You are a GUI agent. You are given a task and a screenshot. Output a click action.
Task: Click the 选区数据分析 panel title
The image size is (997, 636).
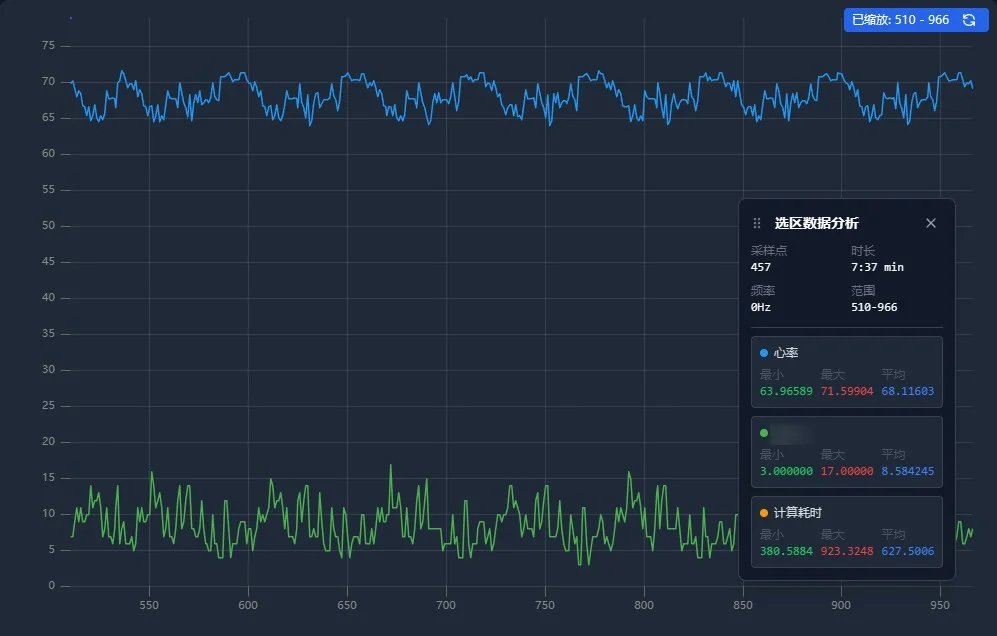tap(816, 223)
